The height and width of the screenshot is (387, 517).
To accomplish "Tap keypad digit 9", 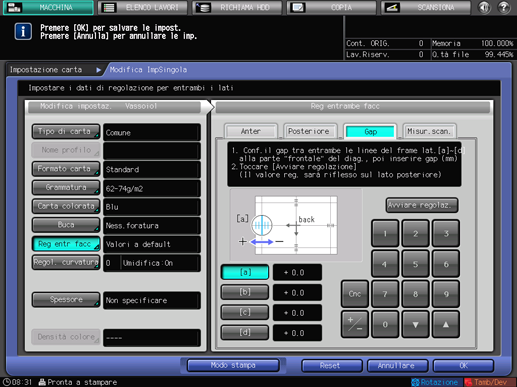I will pos(446,294).
